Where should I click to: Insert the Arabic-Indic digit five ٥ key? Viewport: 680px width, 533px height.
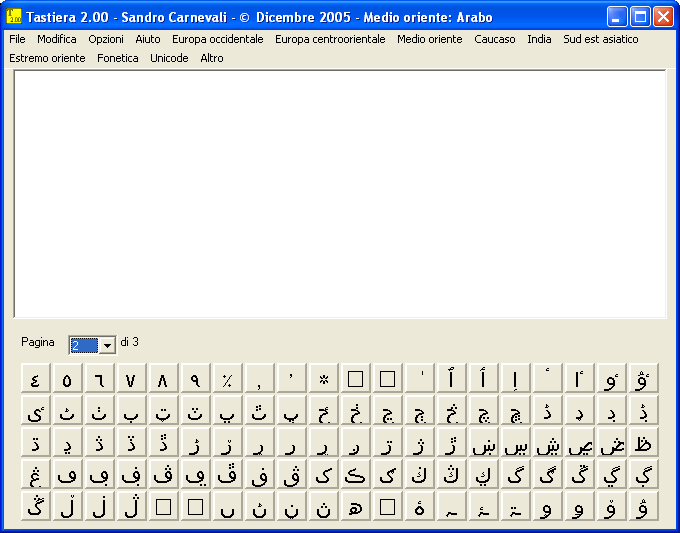[x=68, y=378]
